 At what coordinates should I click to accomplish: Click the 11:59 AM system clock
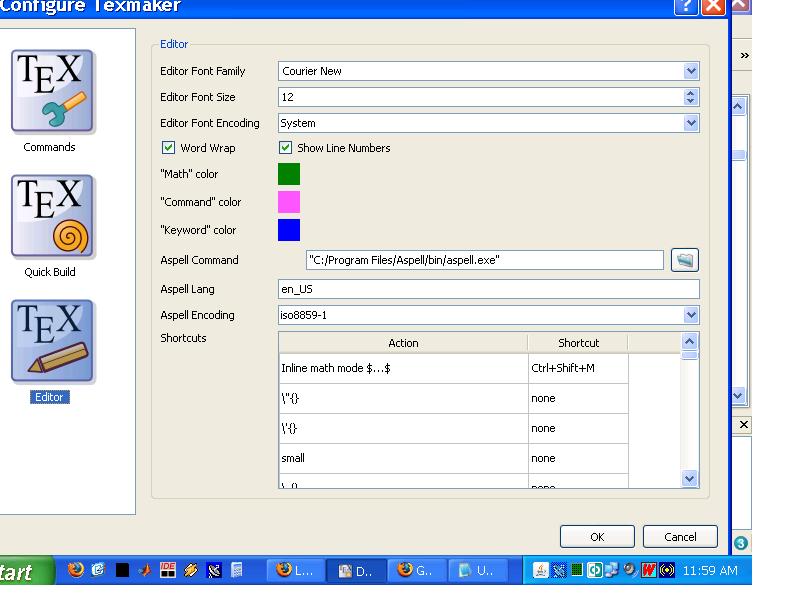[710, 570]
